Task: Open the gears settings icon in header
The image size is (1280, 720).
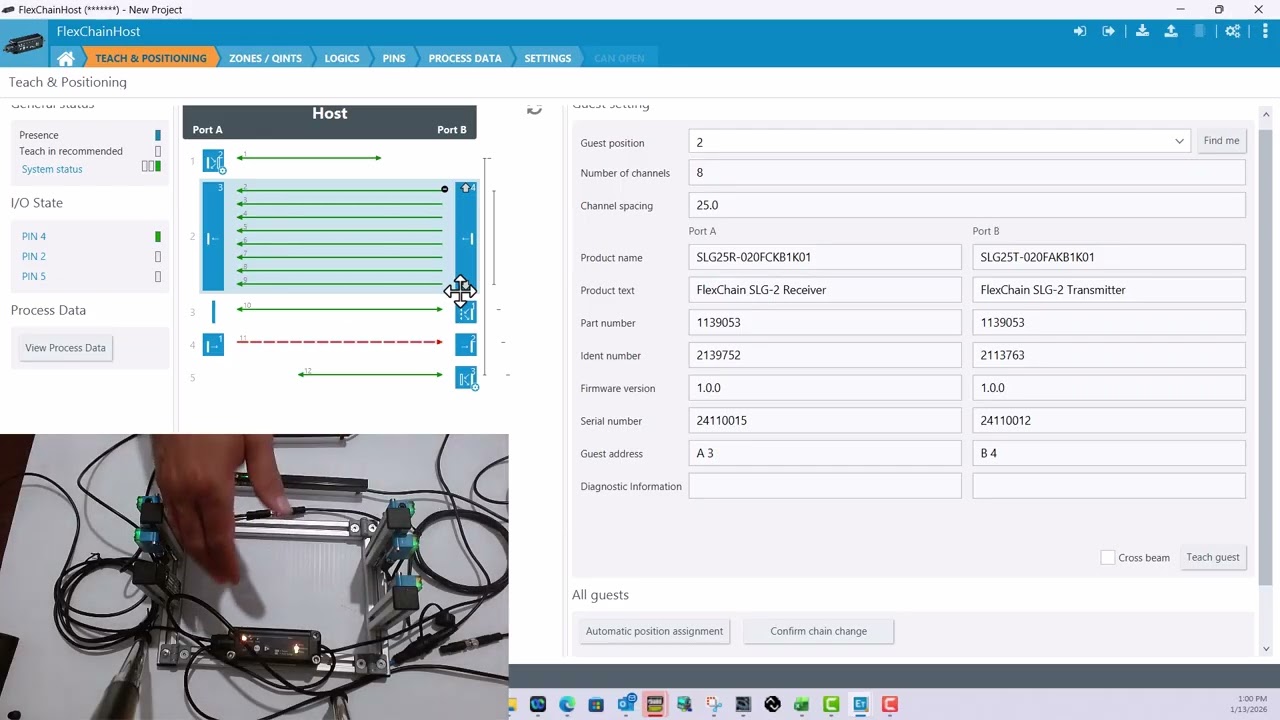Action: pos(1233,31)
